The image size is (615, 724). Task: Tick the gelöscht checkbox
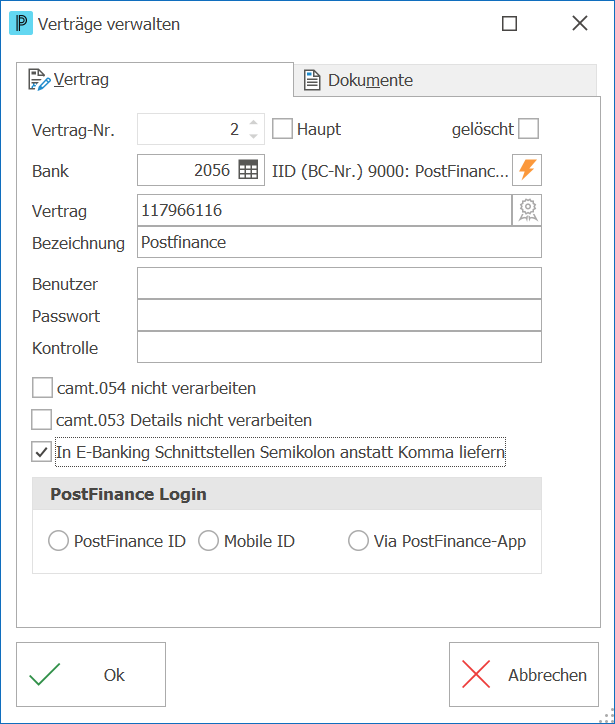click(528, 128)
